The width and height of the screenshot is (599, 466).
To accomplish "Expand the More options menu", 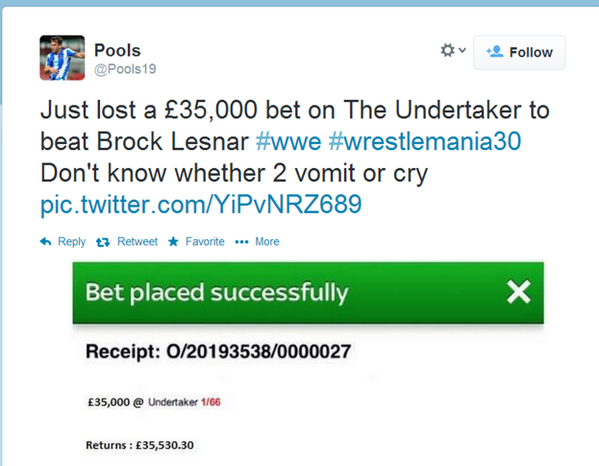I will 267,241.
